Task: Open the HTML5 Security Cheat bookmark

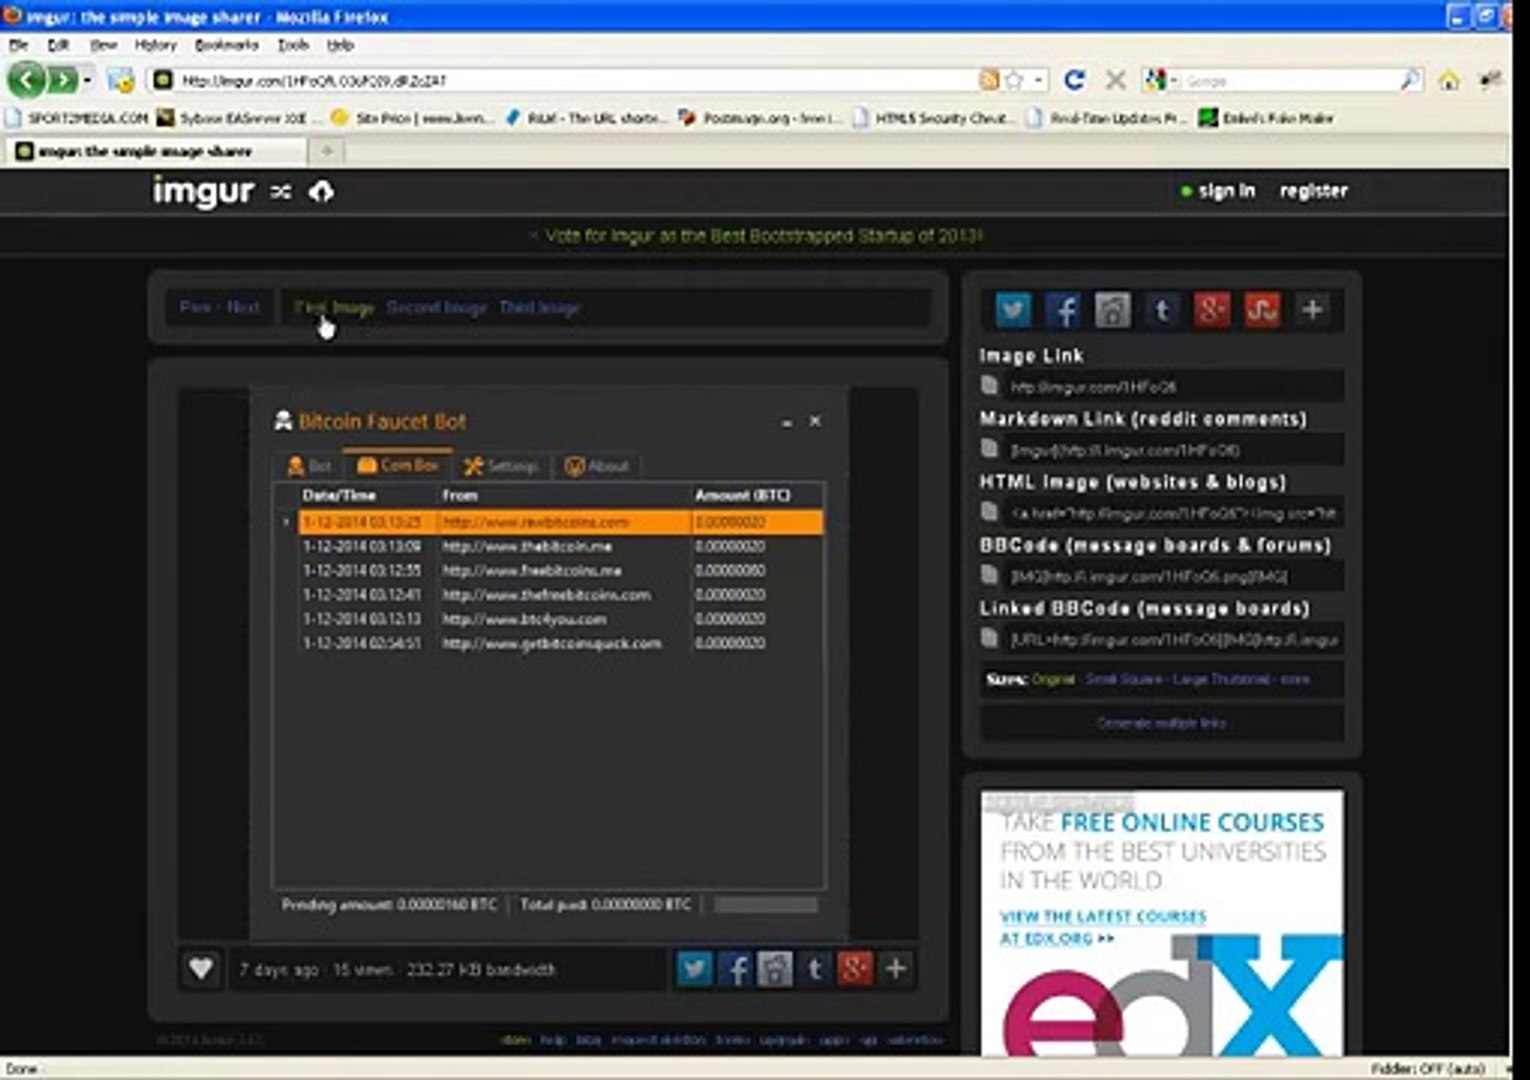Action: coord(934,118)
